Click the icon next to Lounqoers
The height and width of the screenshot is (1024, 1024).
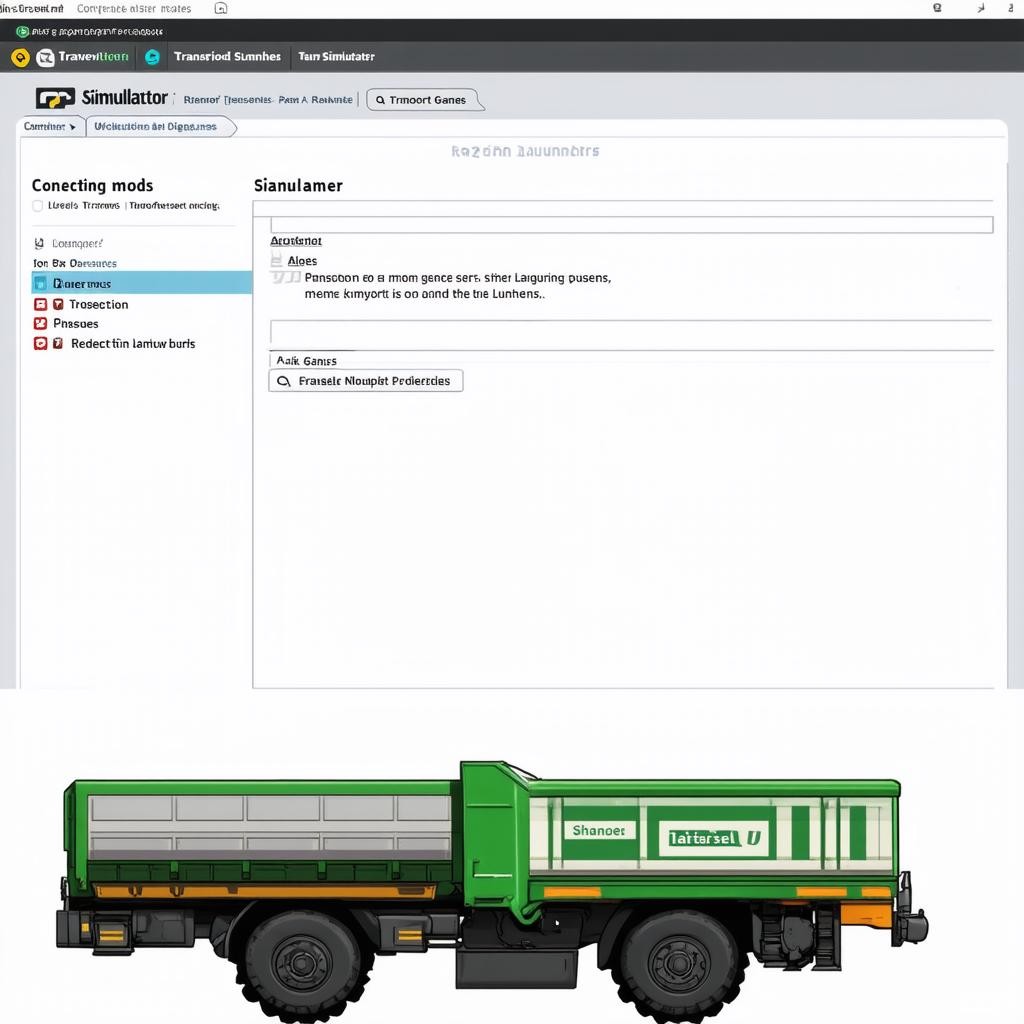coord(39,243)
